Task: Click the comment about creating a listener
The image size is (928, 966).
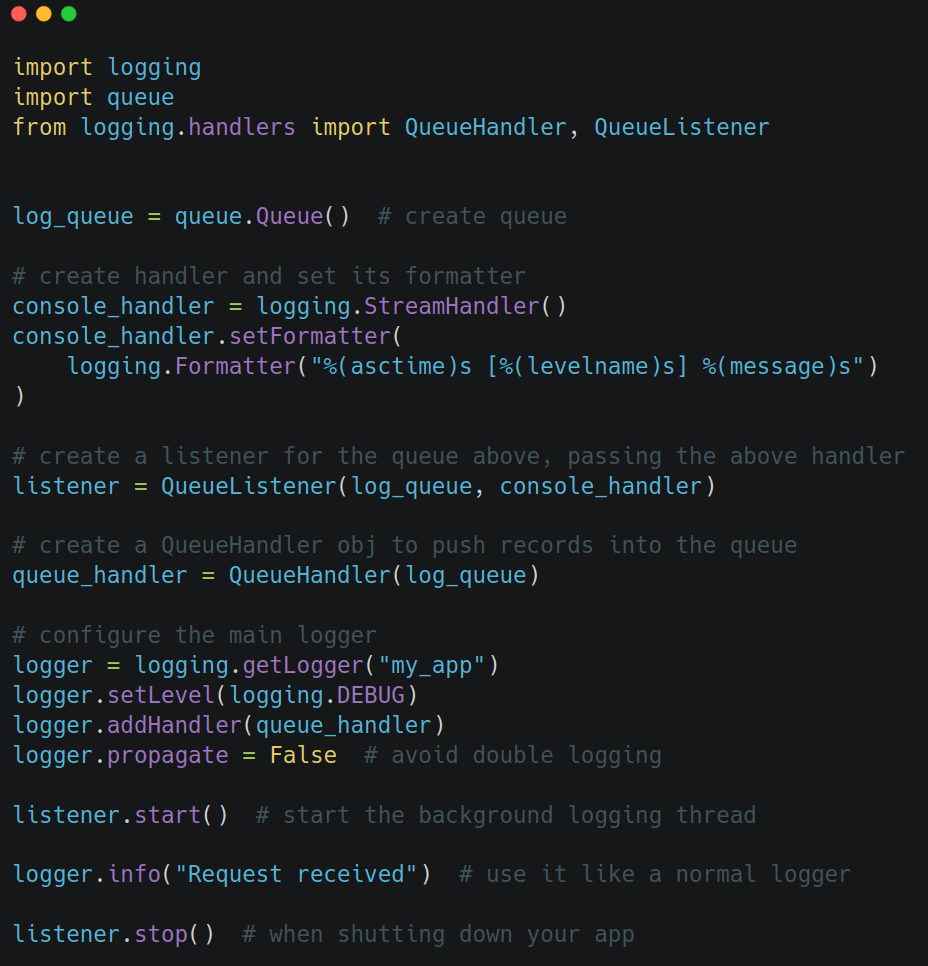Action: 458,456
